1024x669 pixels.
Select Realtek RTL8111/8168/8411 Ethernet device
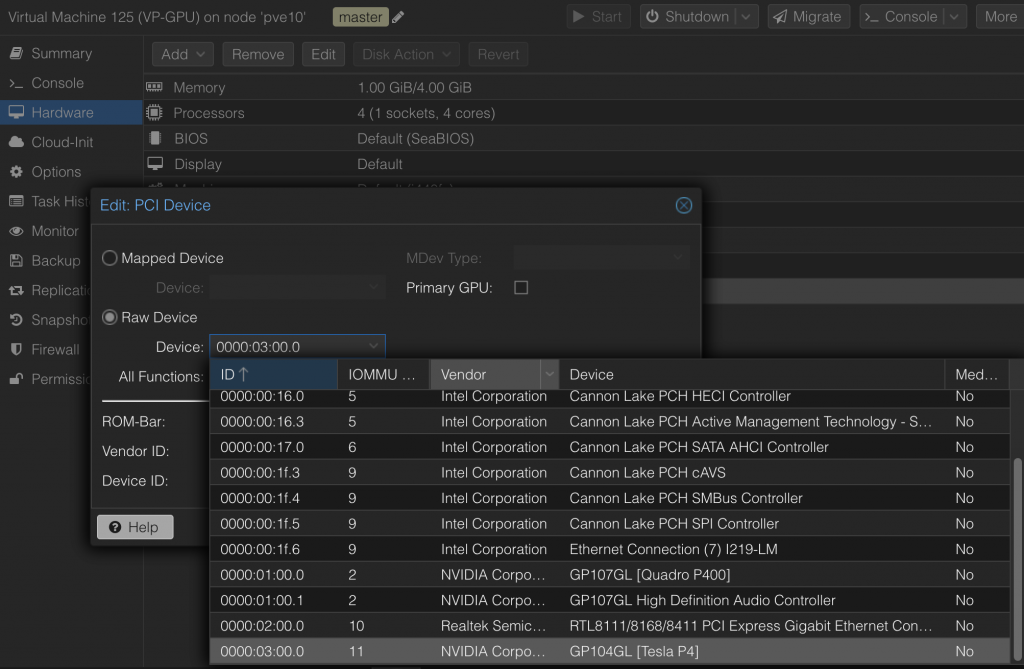click(x=610, y=626)
